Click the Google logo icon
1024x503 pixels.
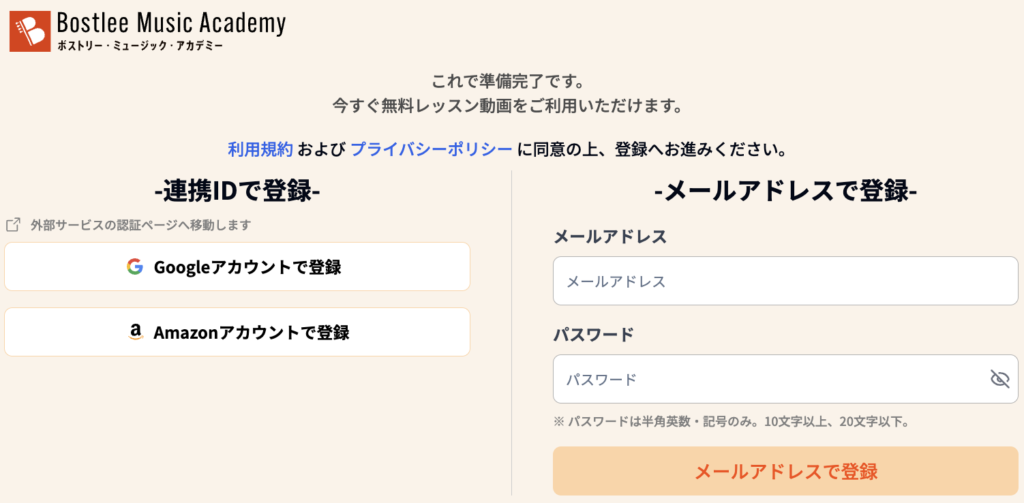pos(135,267)
